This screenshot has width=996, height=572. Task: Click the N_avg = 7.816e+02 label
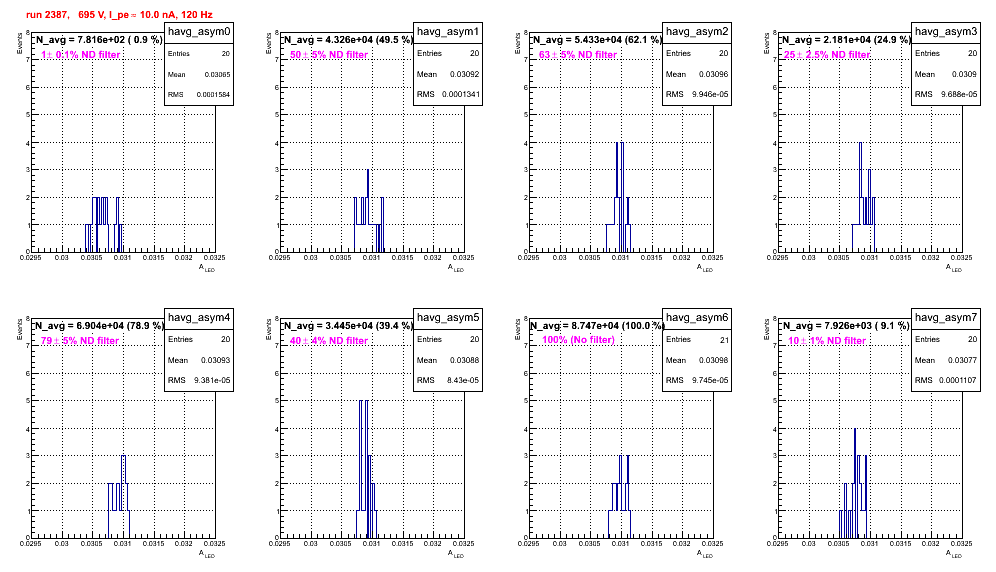pos(99,39)
